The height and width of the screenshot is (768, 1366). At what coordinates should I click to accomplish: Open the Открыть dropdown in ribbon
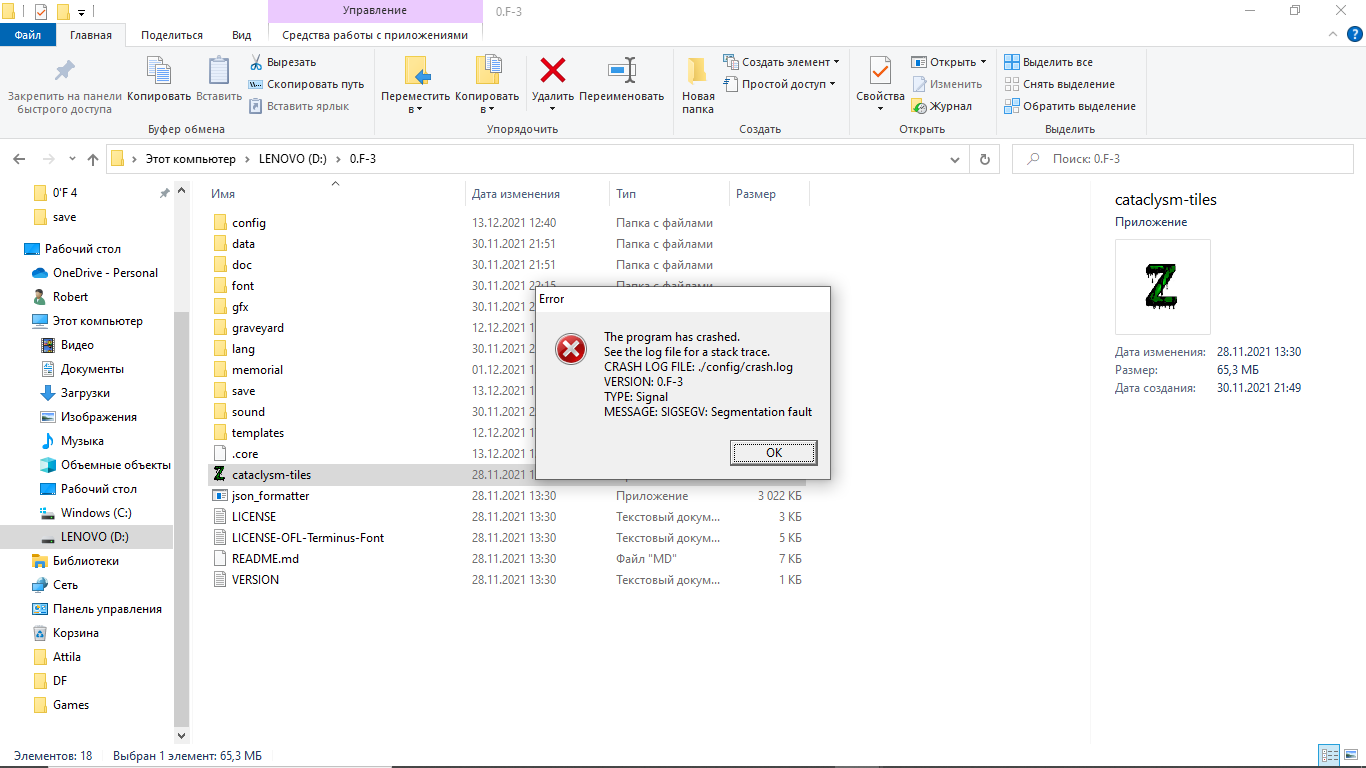(949, 62)
